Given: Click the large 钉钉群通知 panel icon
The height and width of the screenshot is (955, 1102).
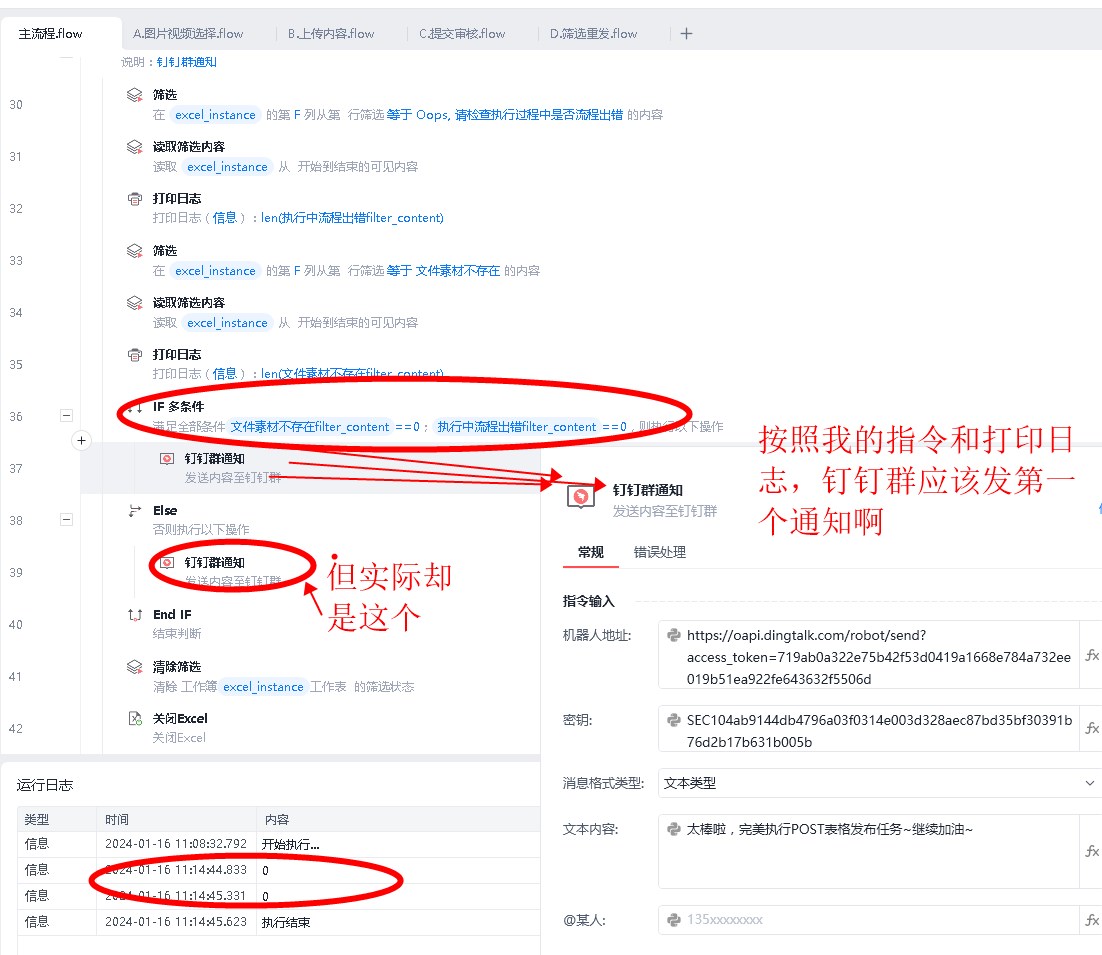Looking at the screenshot, I should [581, 497].
